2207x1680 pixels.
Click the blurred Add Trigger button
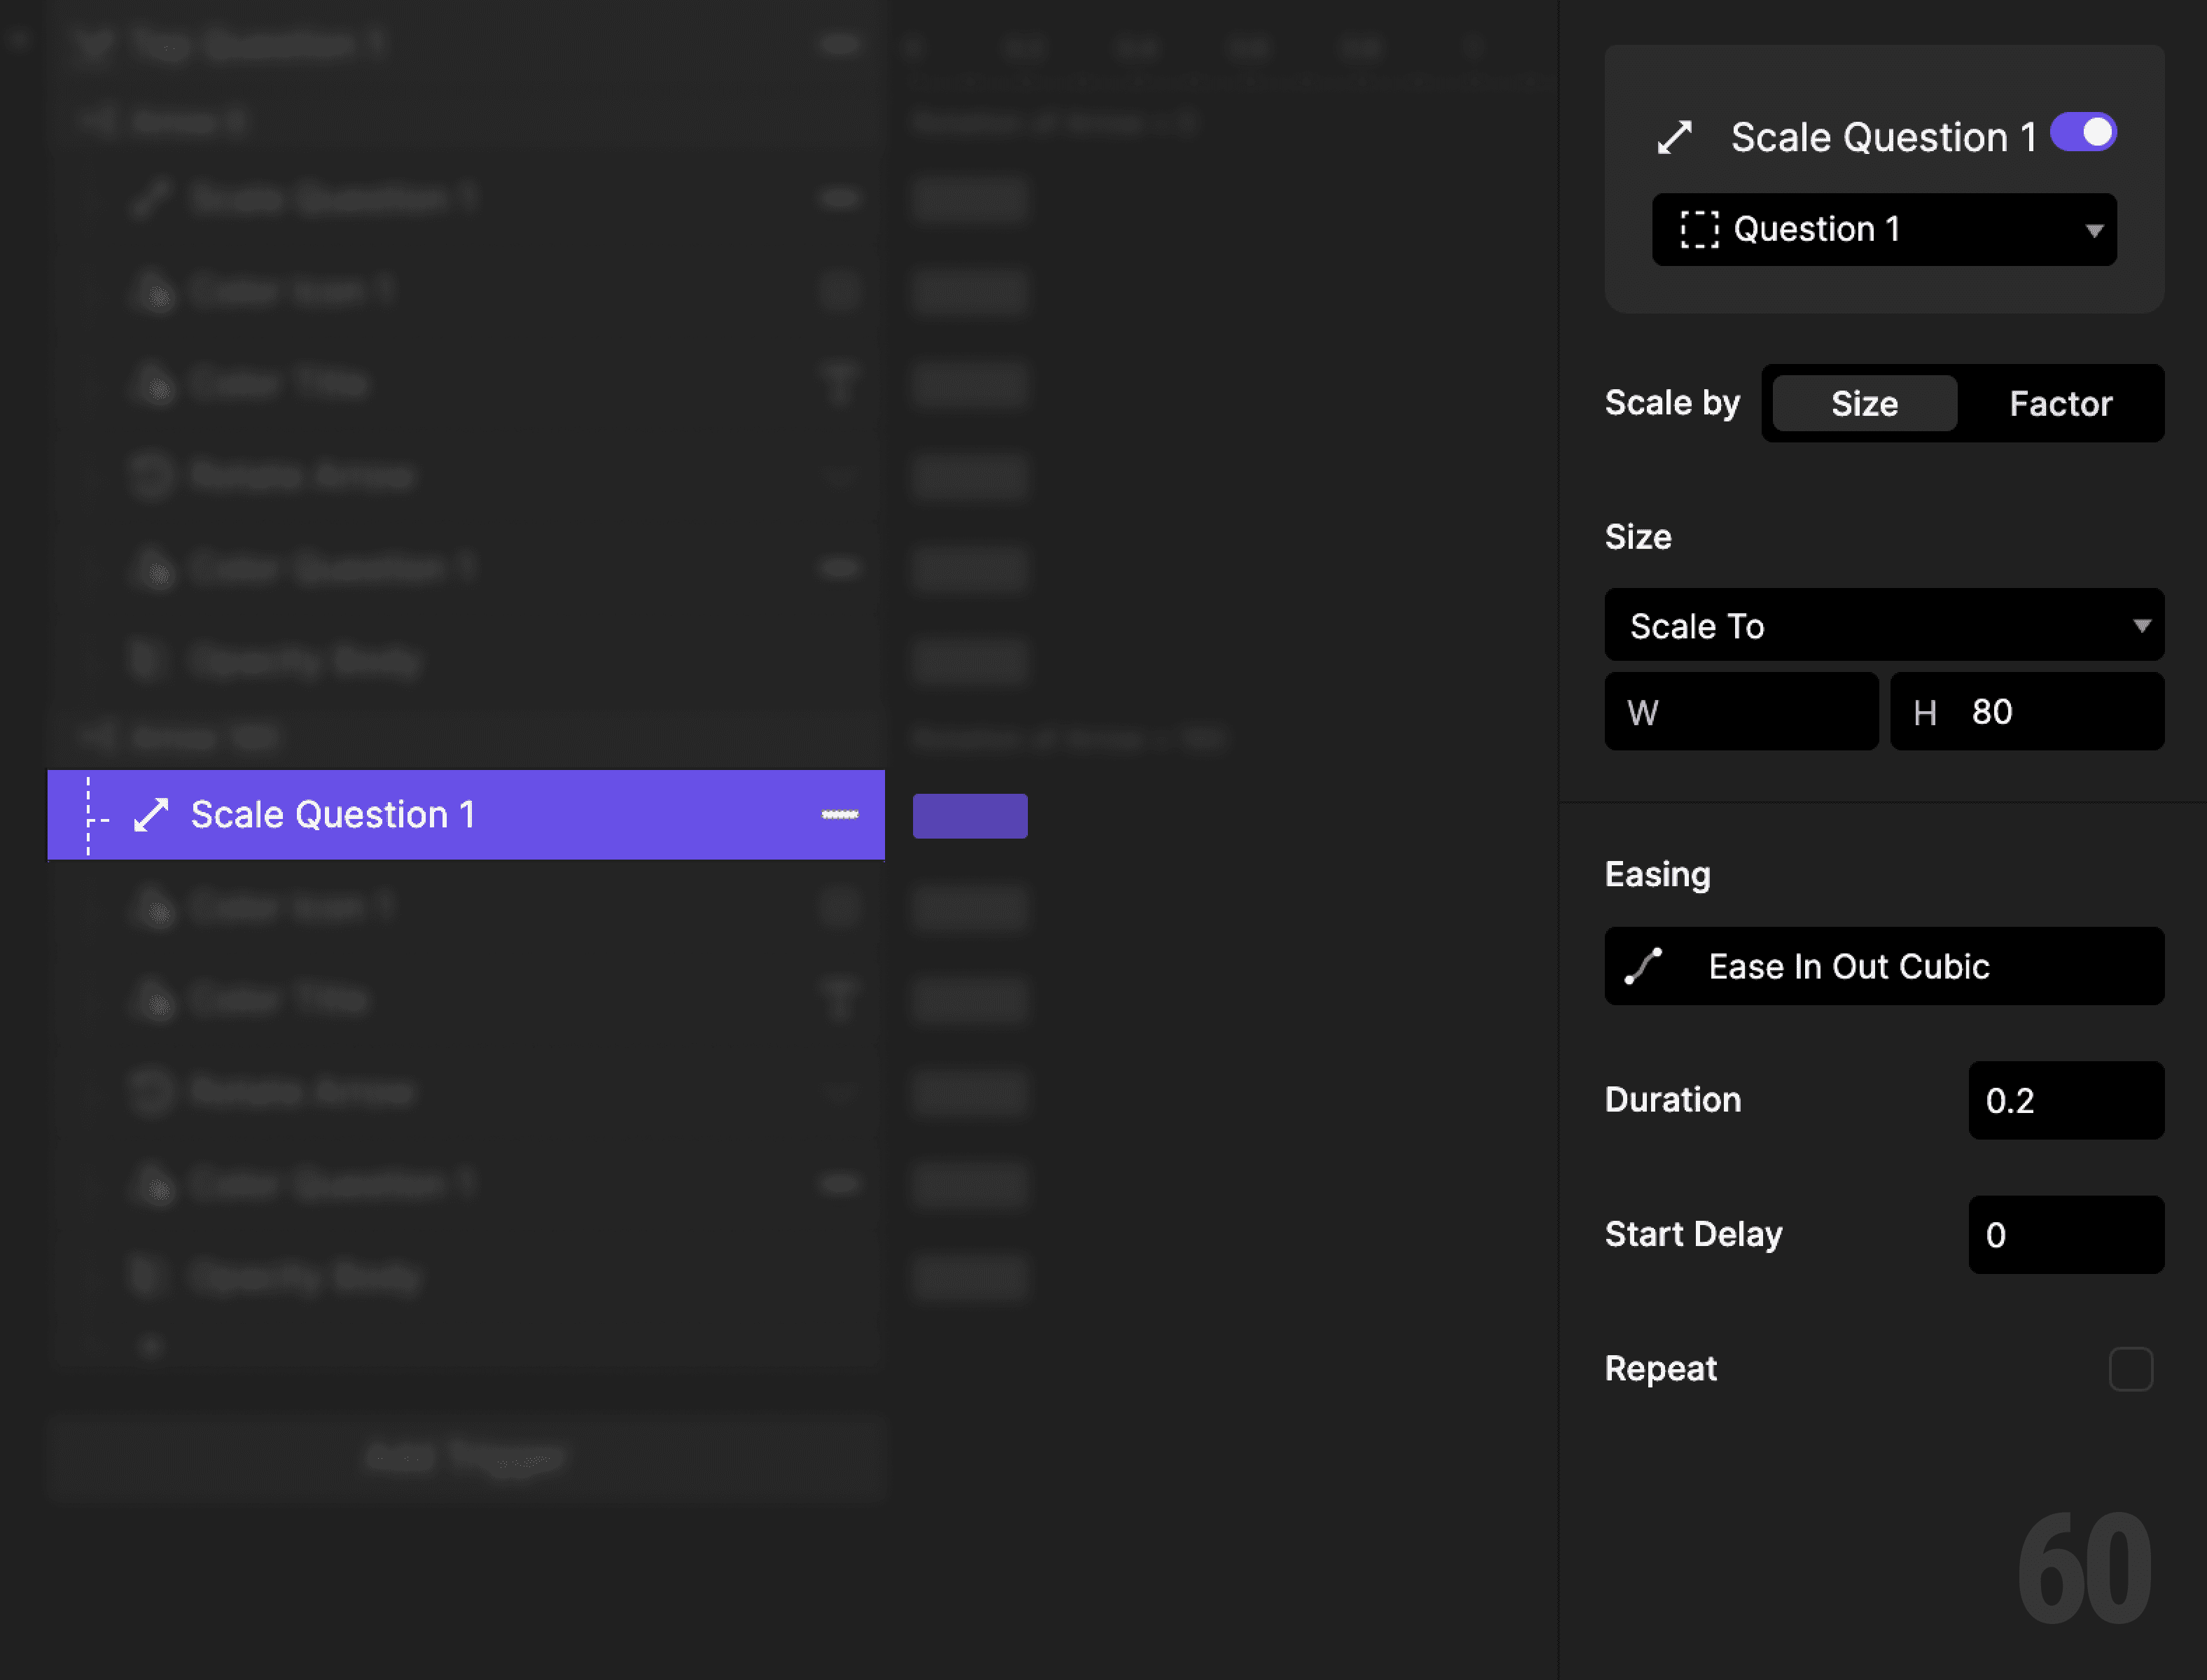tap(466, 1457)
